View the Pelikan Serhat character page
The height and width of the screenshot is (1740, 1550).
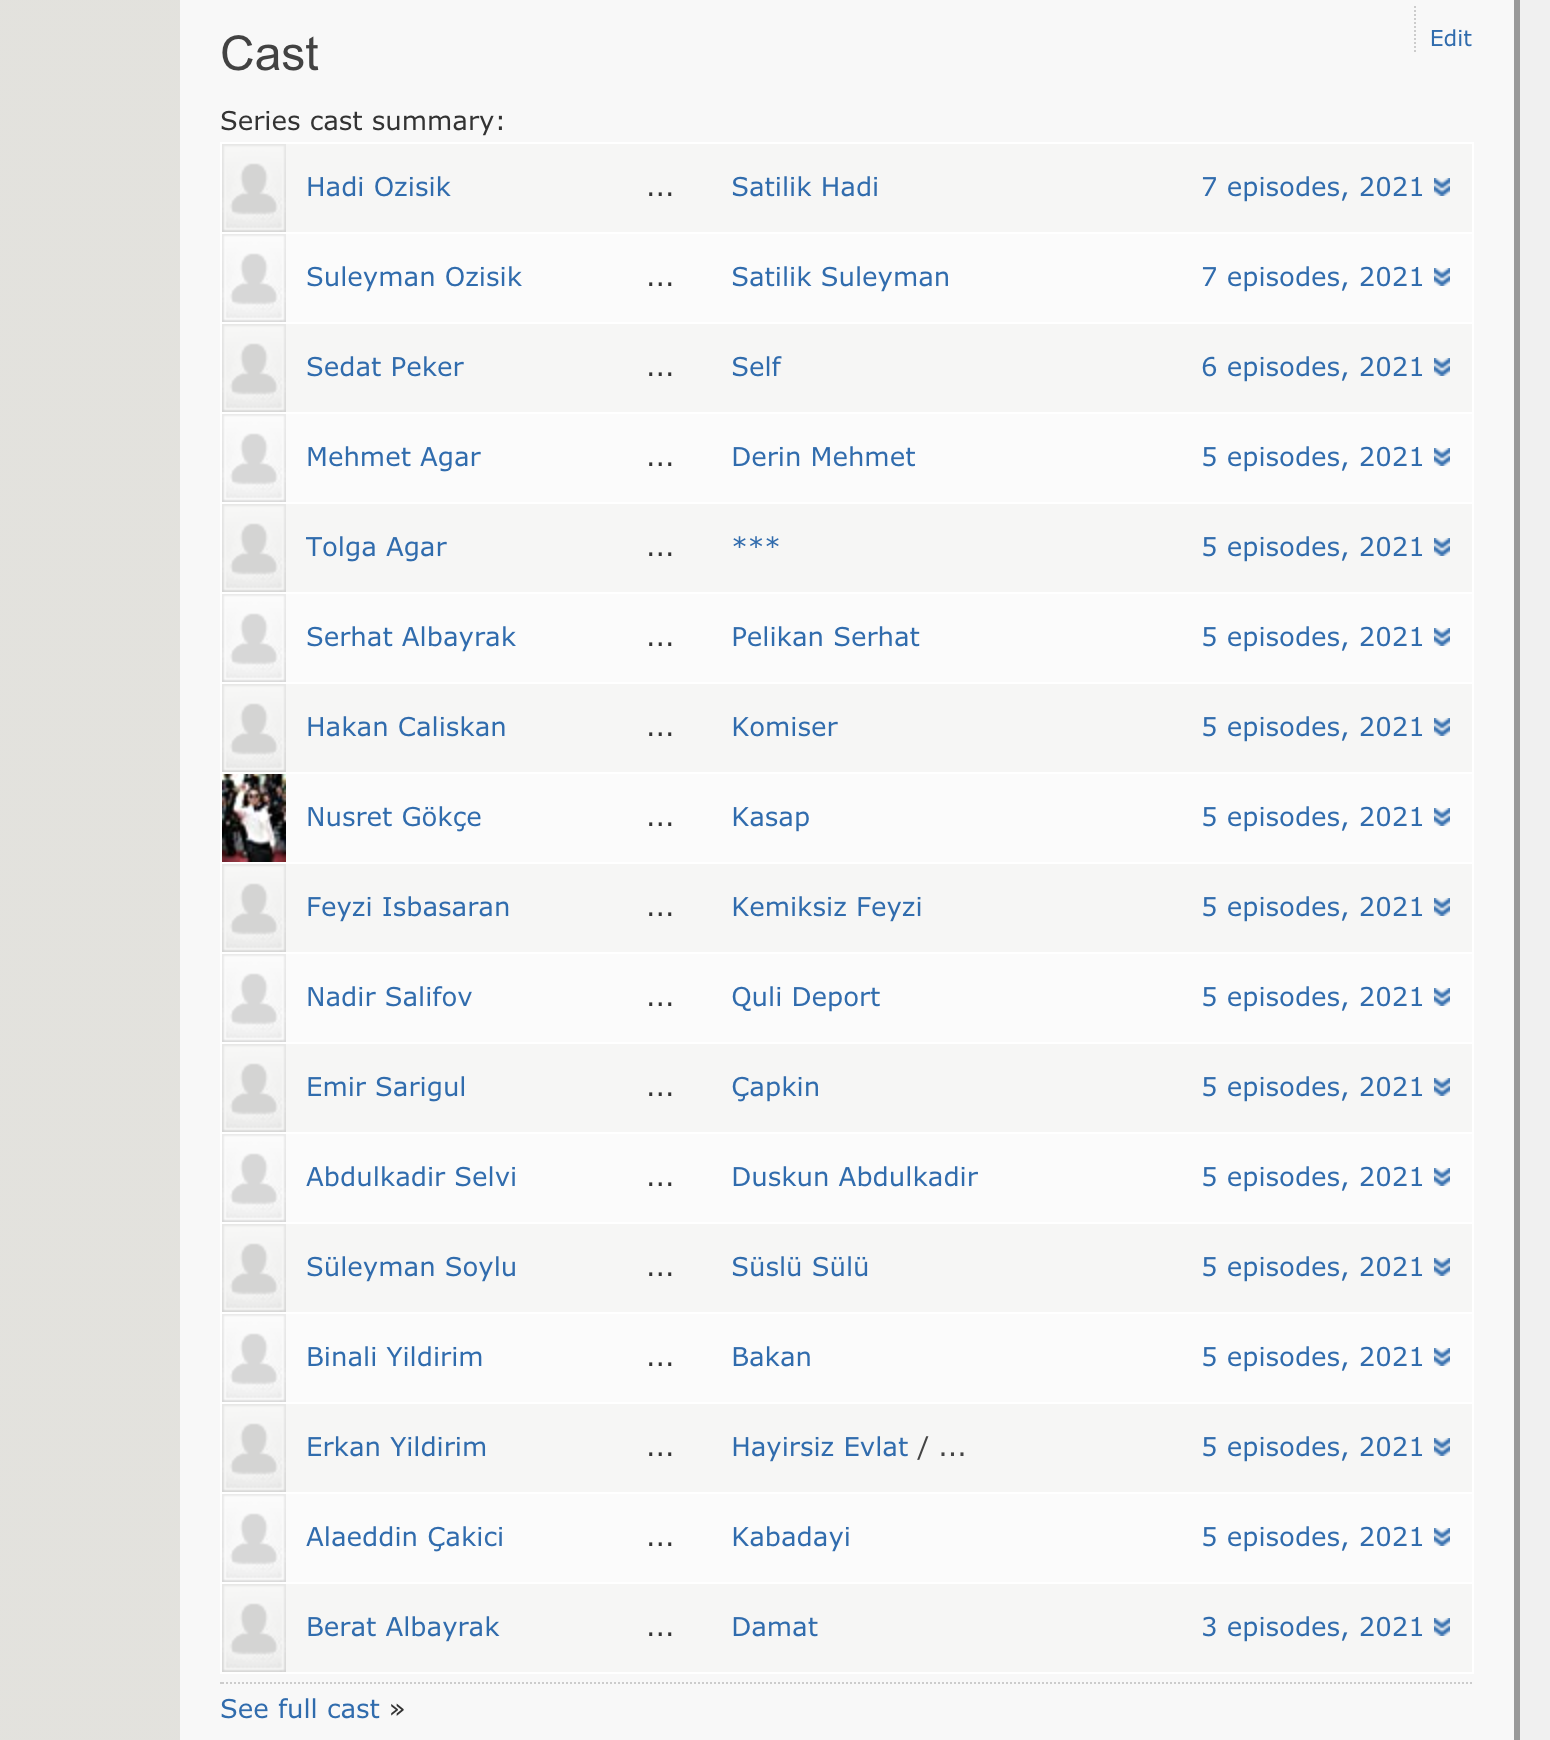pyautogui.click(x=825, y=637)
